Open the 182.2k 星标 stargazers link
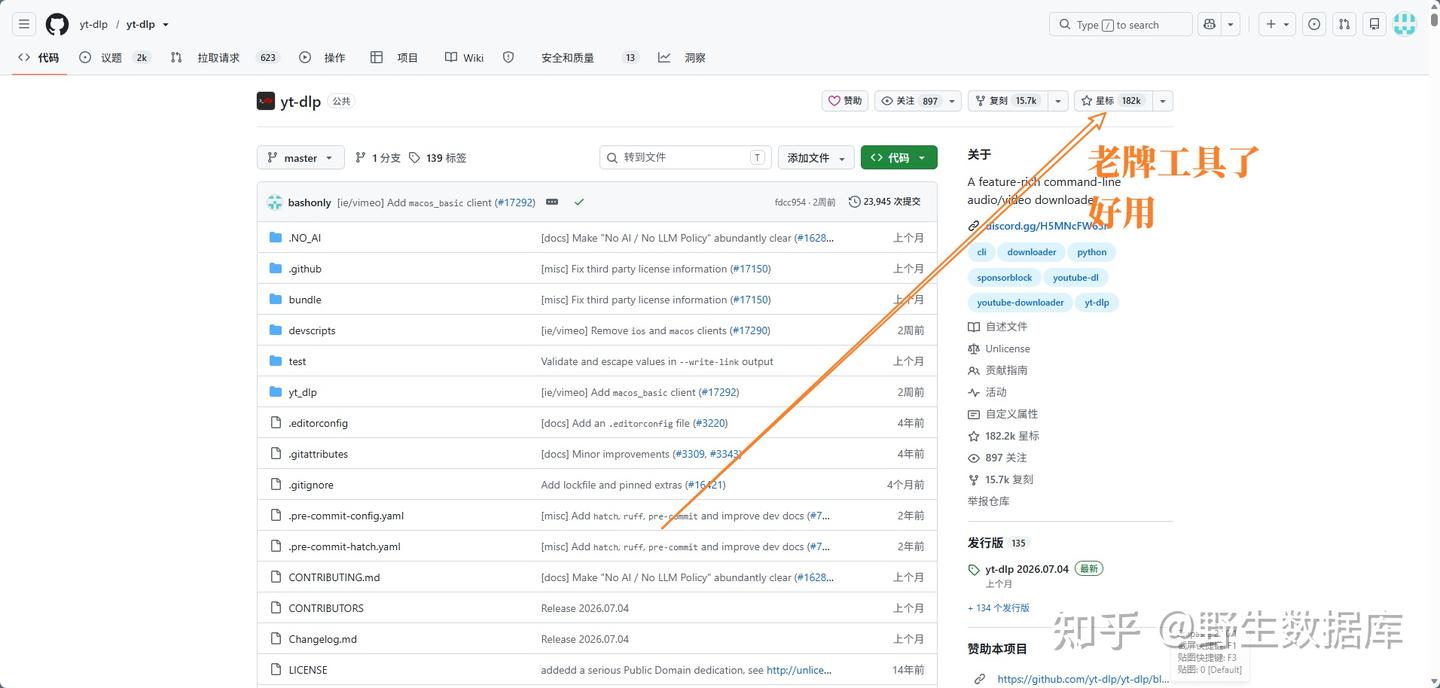The height and width of the screenshot is (688, 1440). coord(1004,436)
